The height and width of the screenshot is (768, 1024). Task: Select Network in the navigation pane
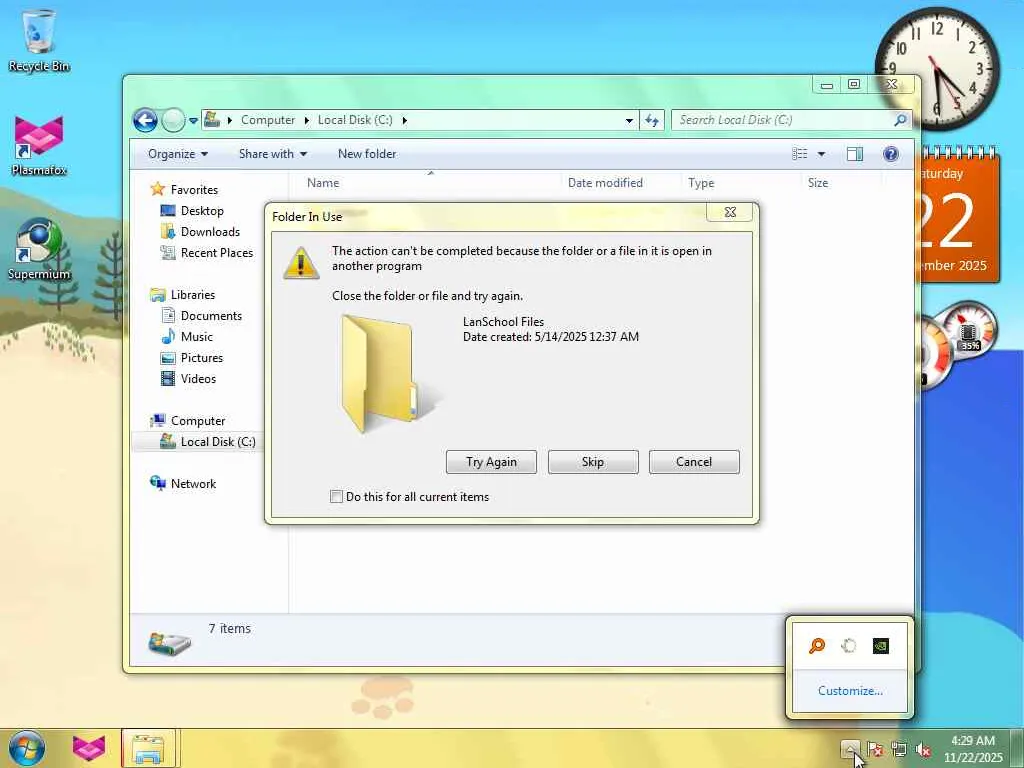193,484
